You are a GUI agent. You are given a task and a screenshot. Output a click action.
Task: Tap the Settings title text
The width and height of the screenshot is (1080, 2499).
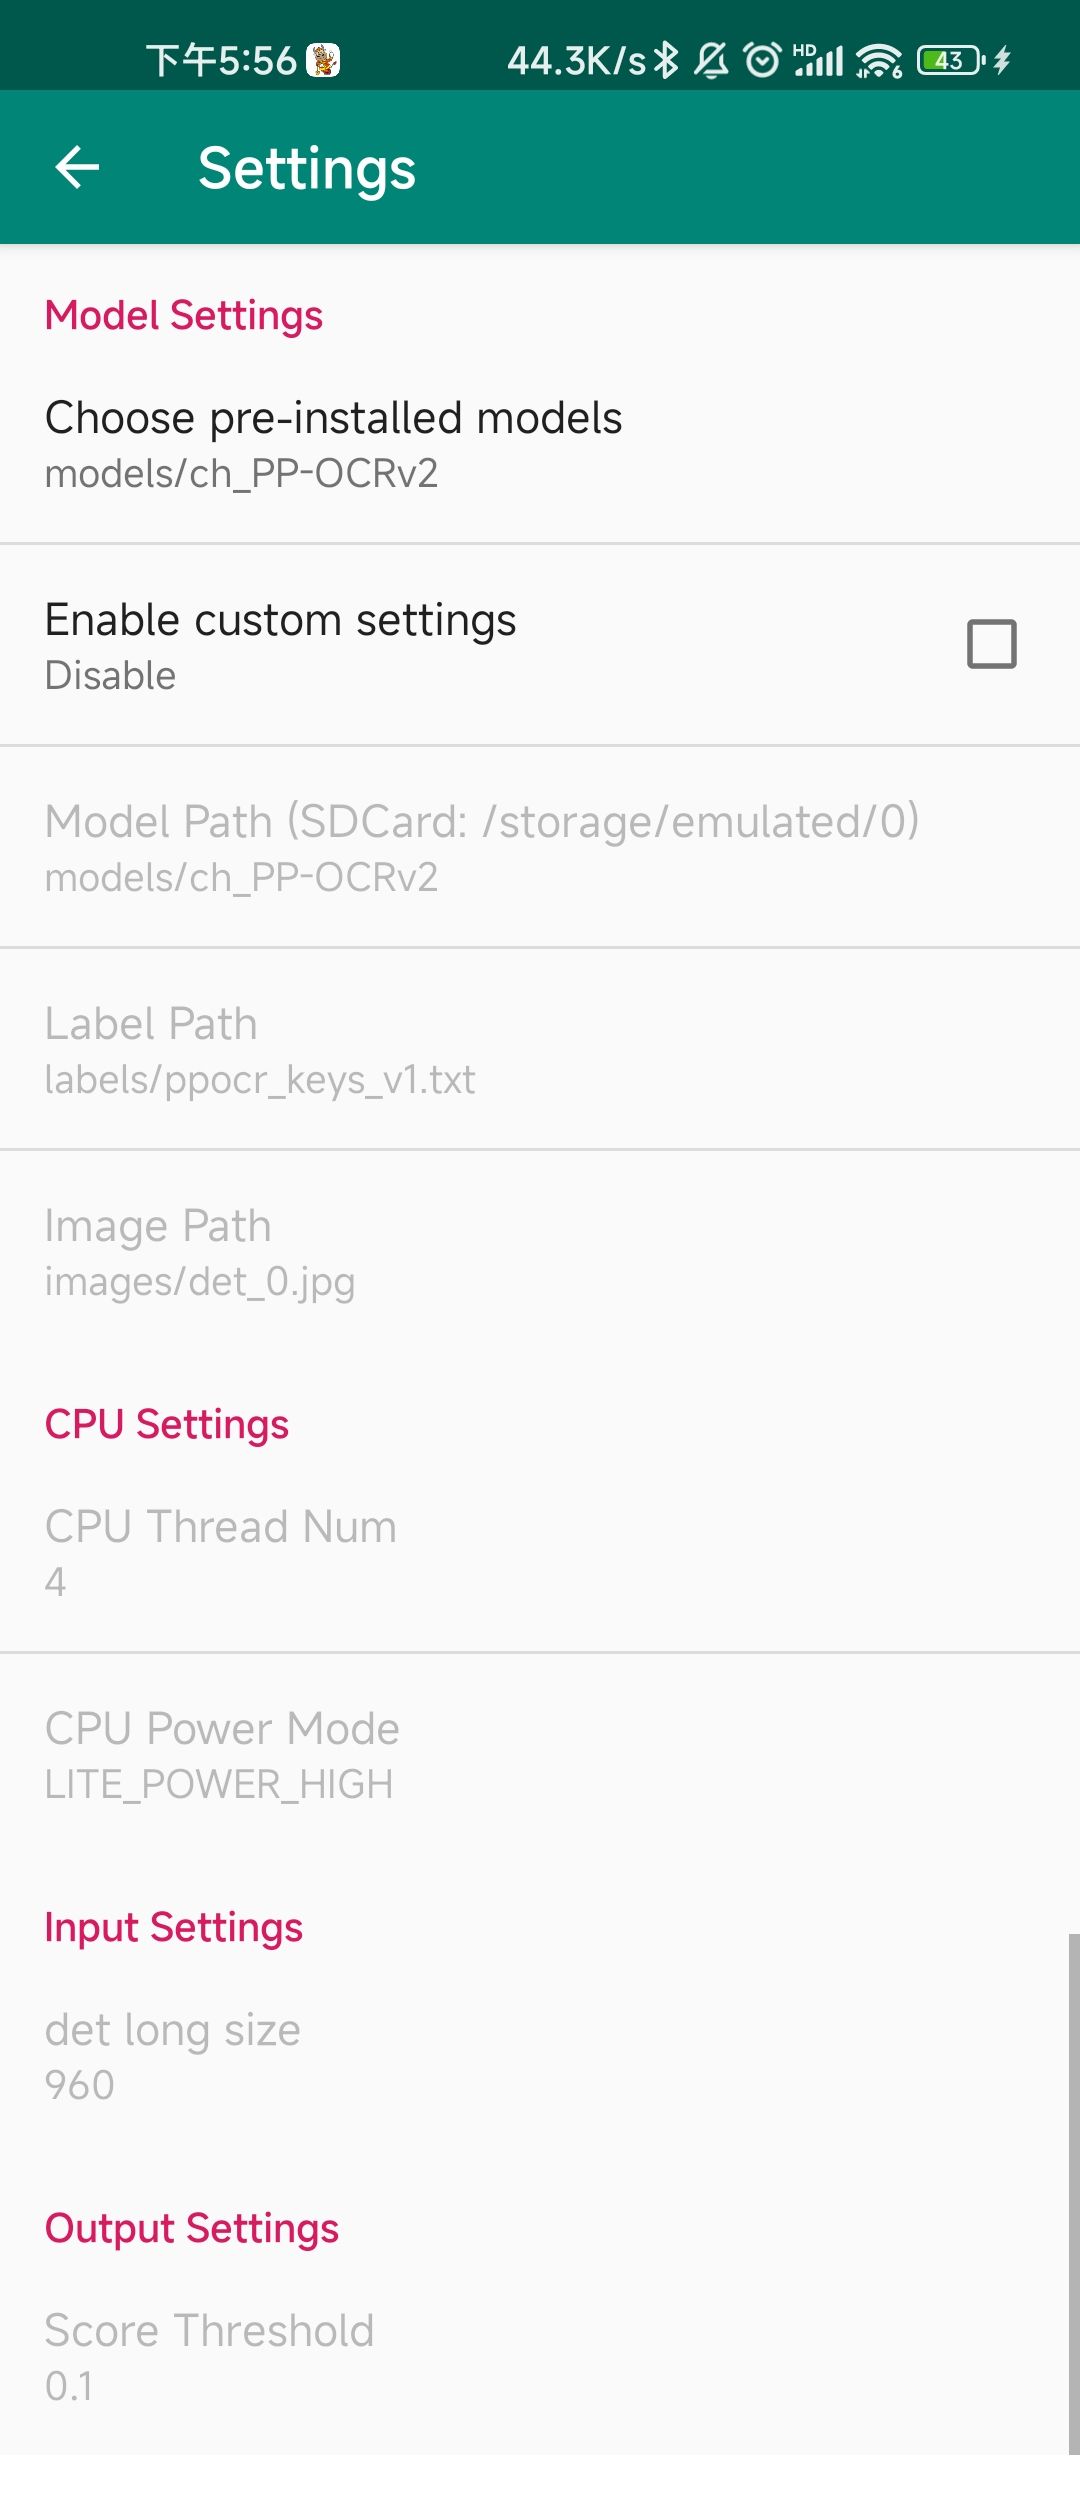click(307, 168)
